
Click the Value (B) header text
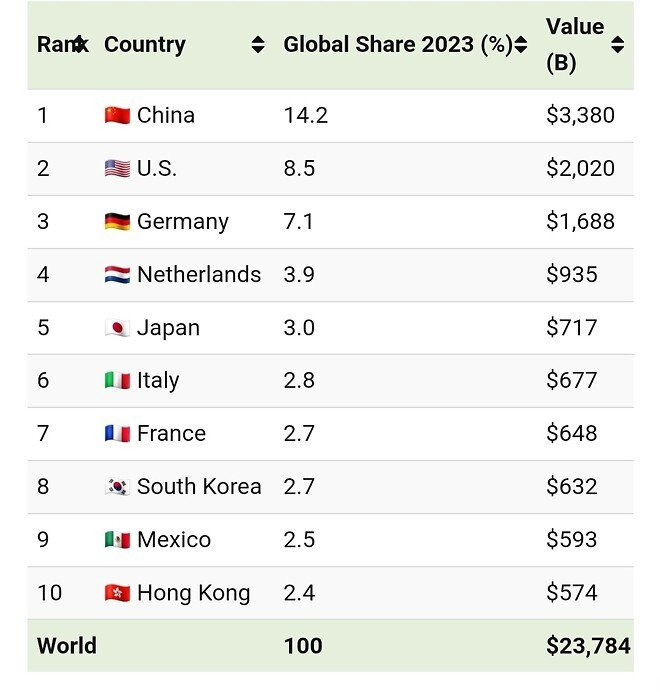(x=574, y=45)
